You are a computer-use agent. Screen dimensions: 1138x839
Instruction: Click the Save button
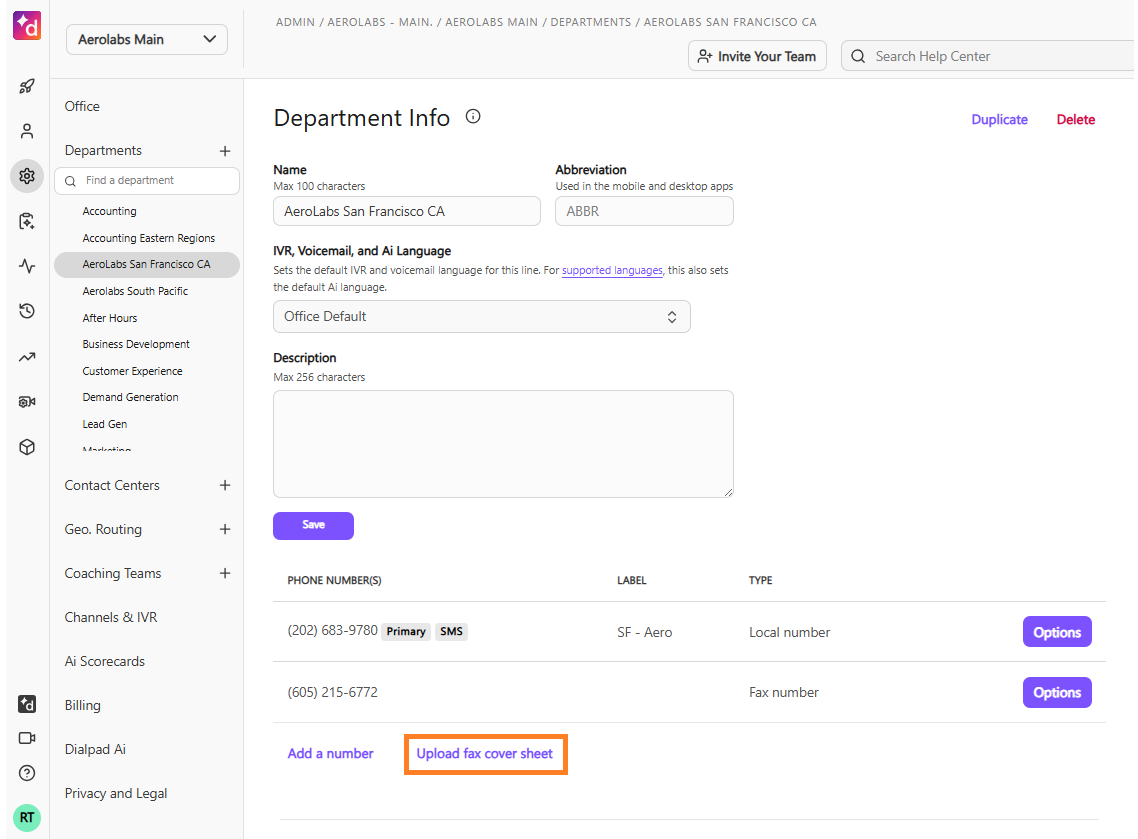click(314, 525)
